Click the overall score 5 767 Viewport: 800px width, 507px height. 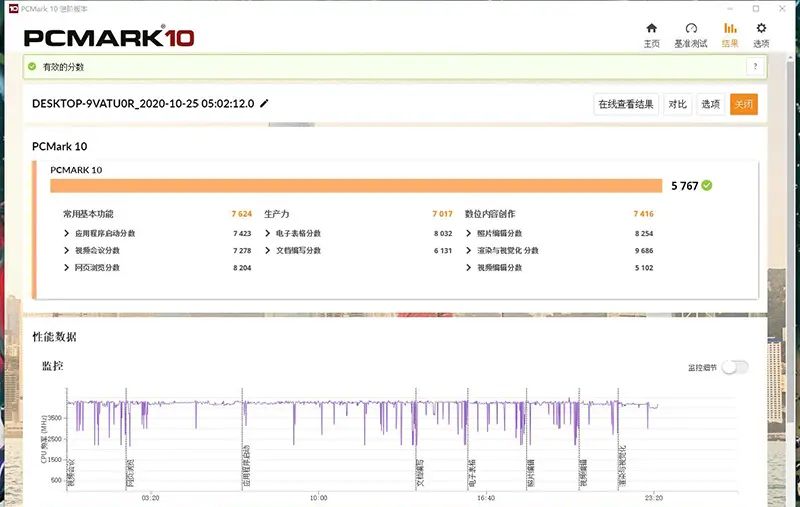click(x=684, y=186)
